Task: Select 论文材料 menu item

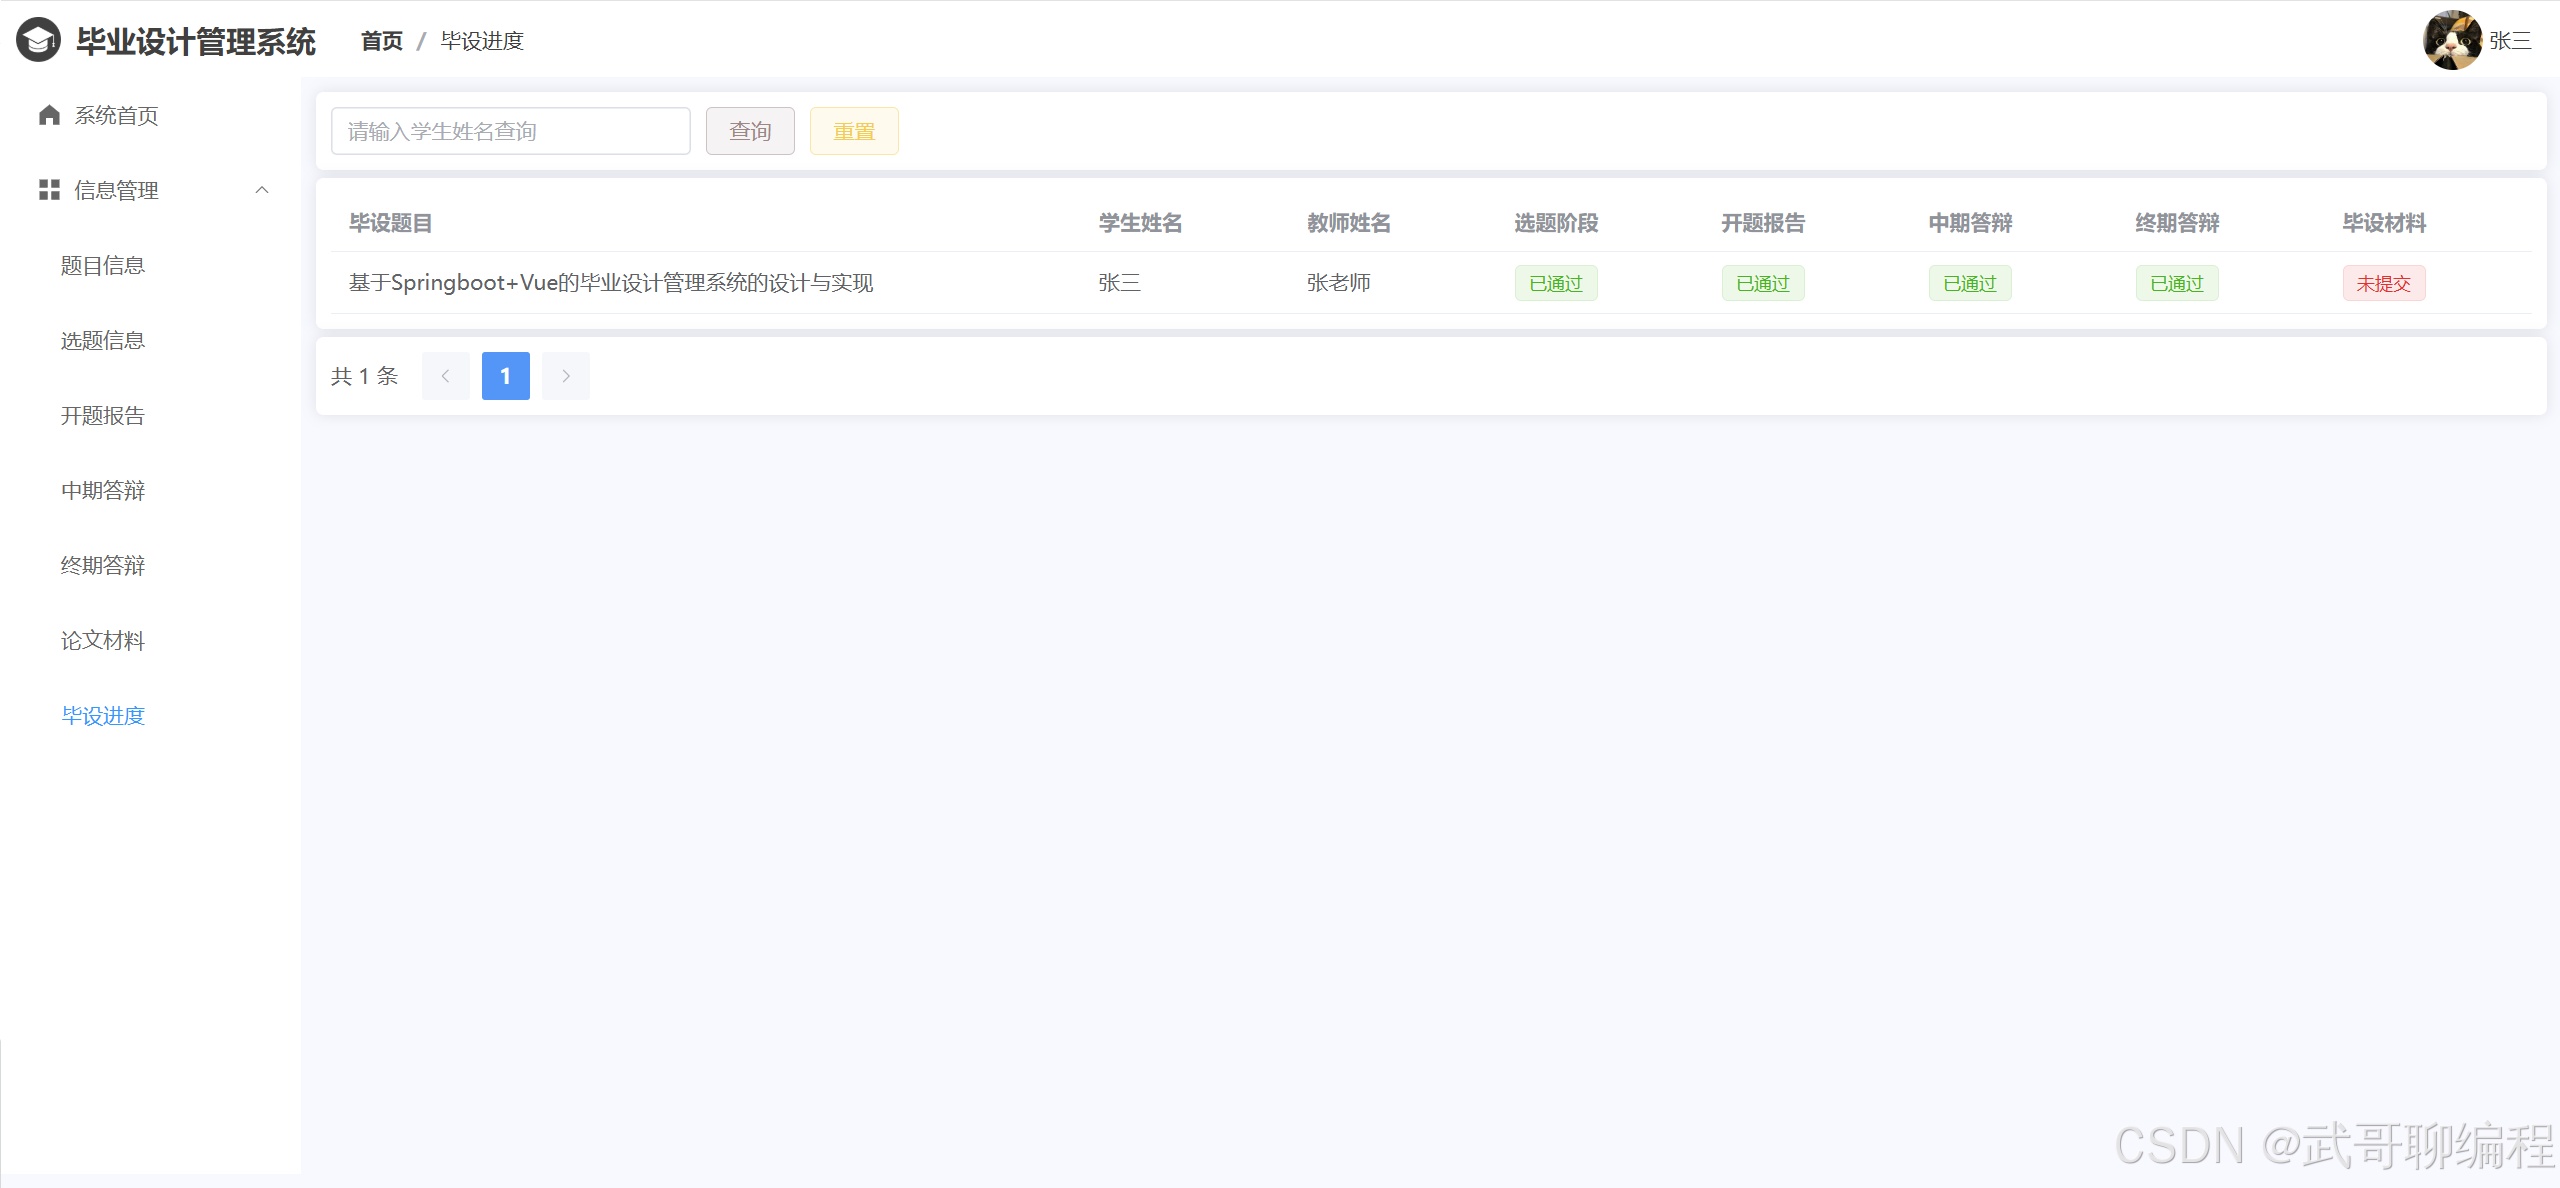Action: pyautogui.click(x=103, y=640)
